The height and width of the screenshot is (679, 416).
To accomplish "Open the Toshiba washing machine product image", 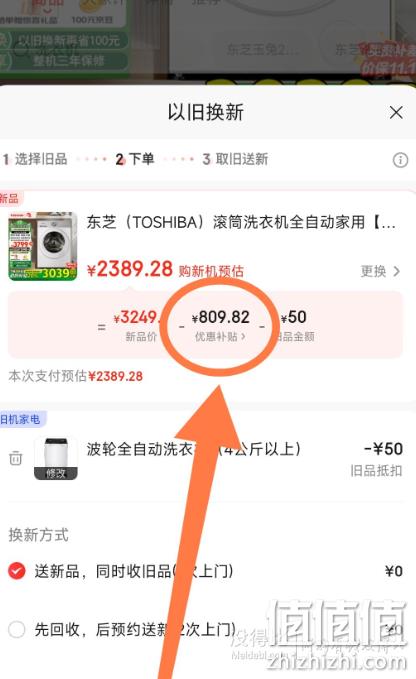I will tap(43, 246).
